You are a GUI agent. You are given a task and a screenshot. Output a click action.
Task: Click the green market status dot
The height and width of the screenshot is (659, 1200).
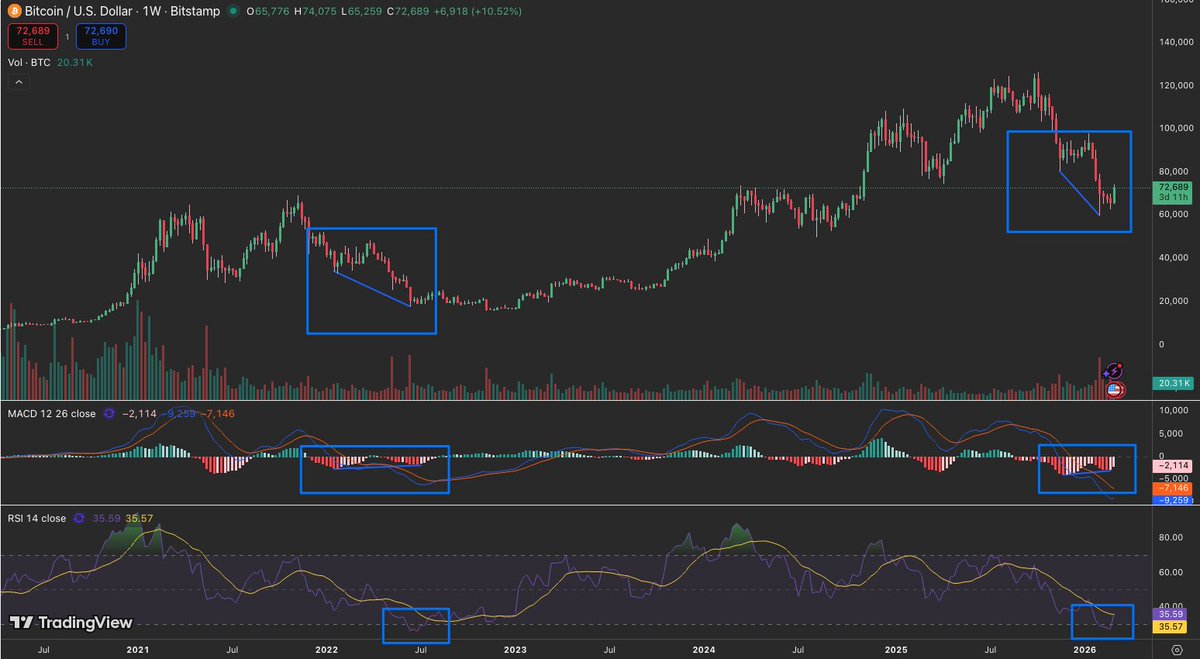[233, 11]
